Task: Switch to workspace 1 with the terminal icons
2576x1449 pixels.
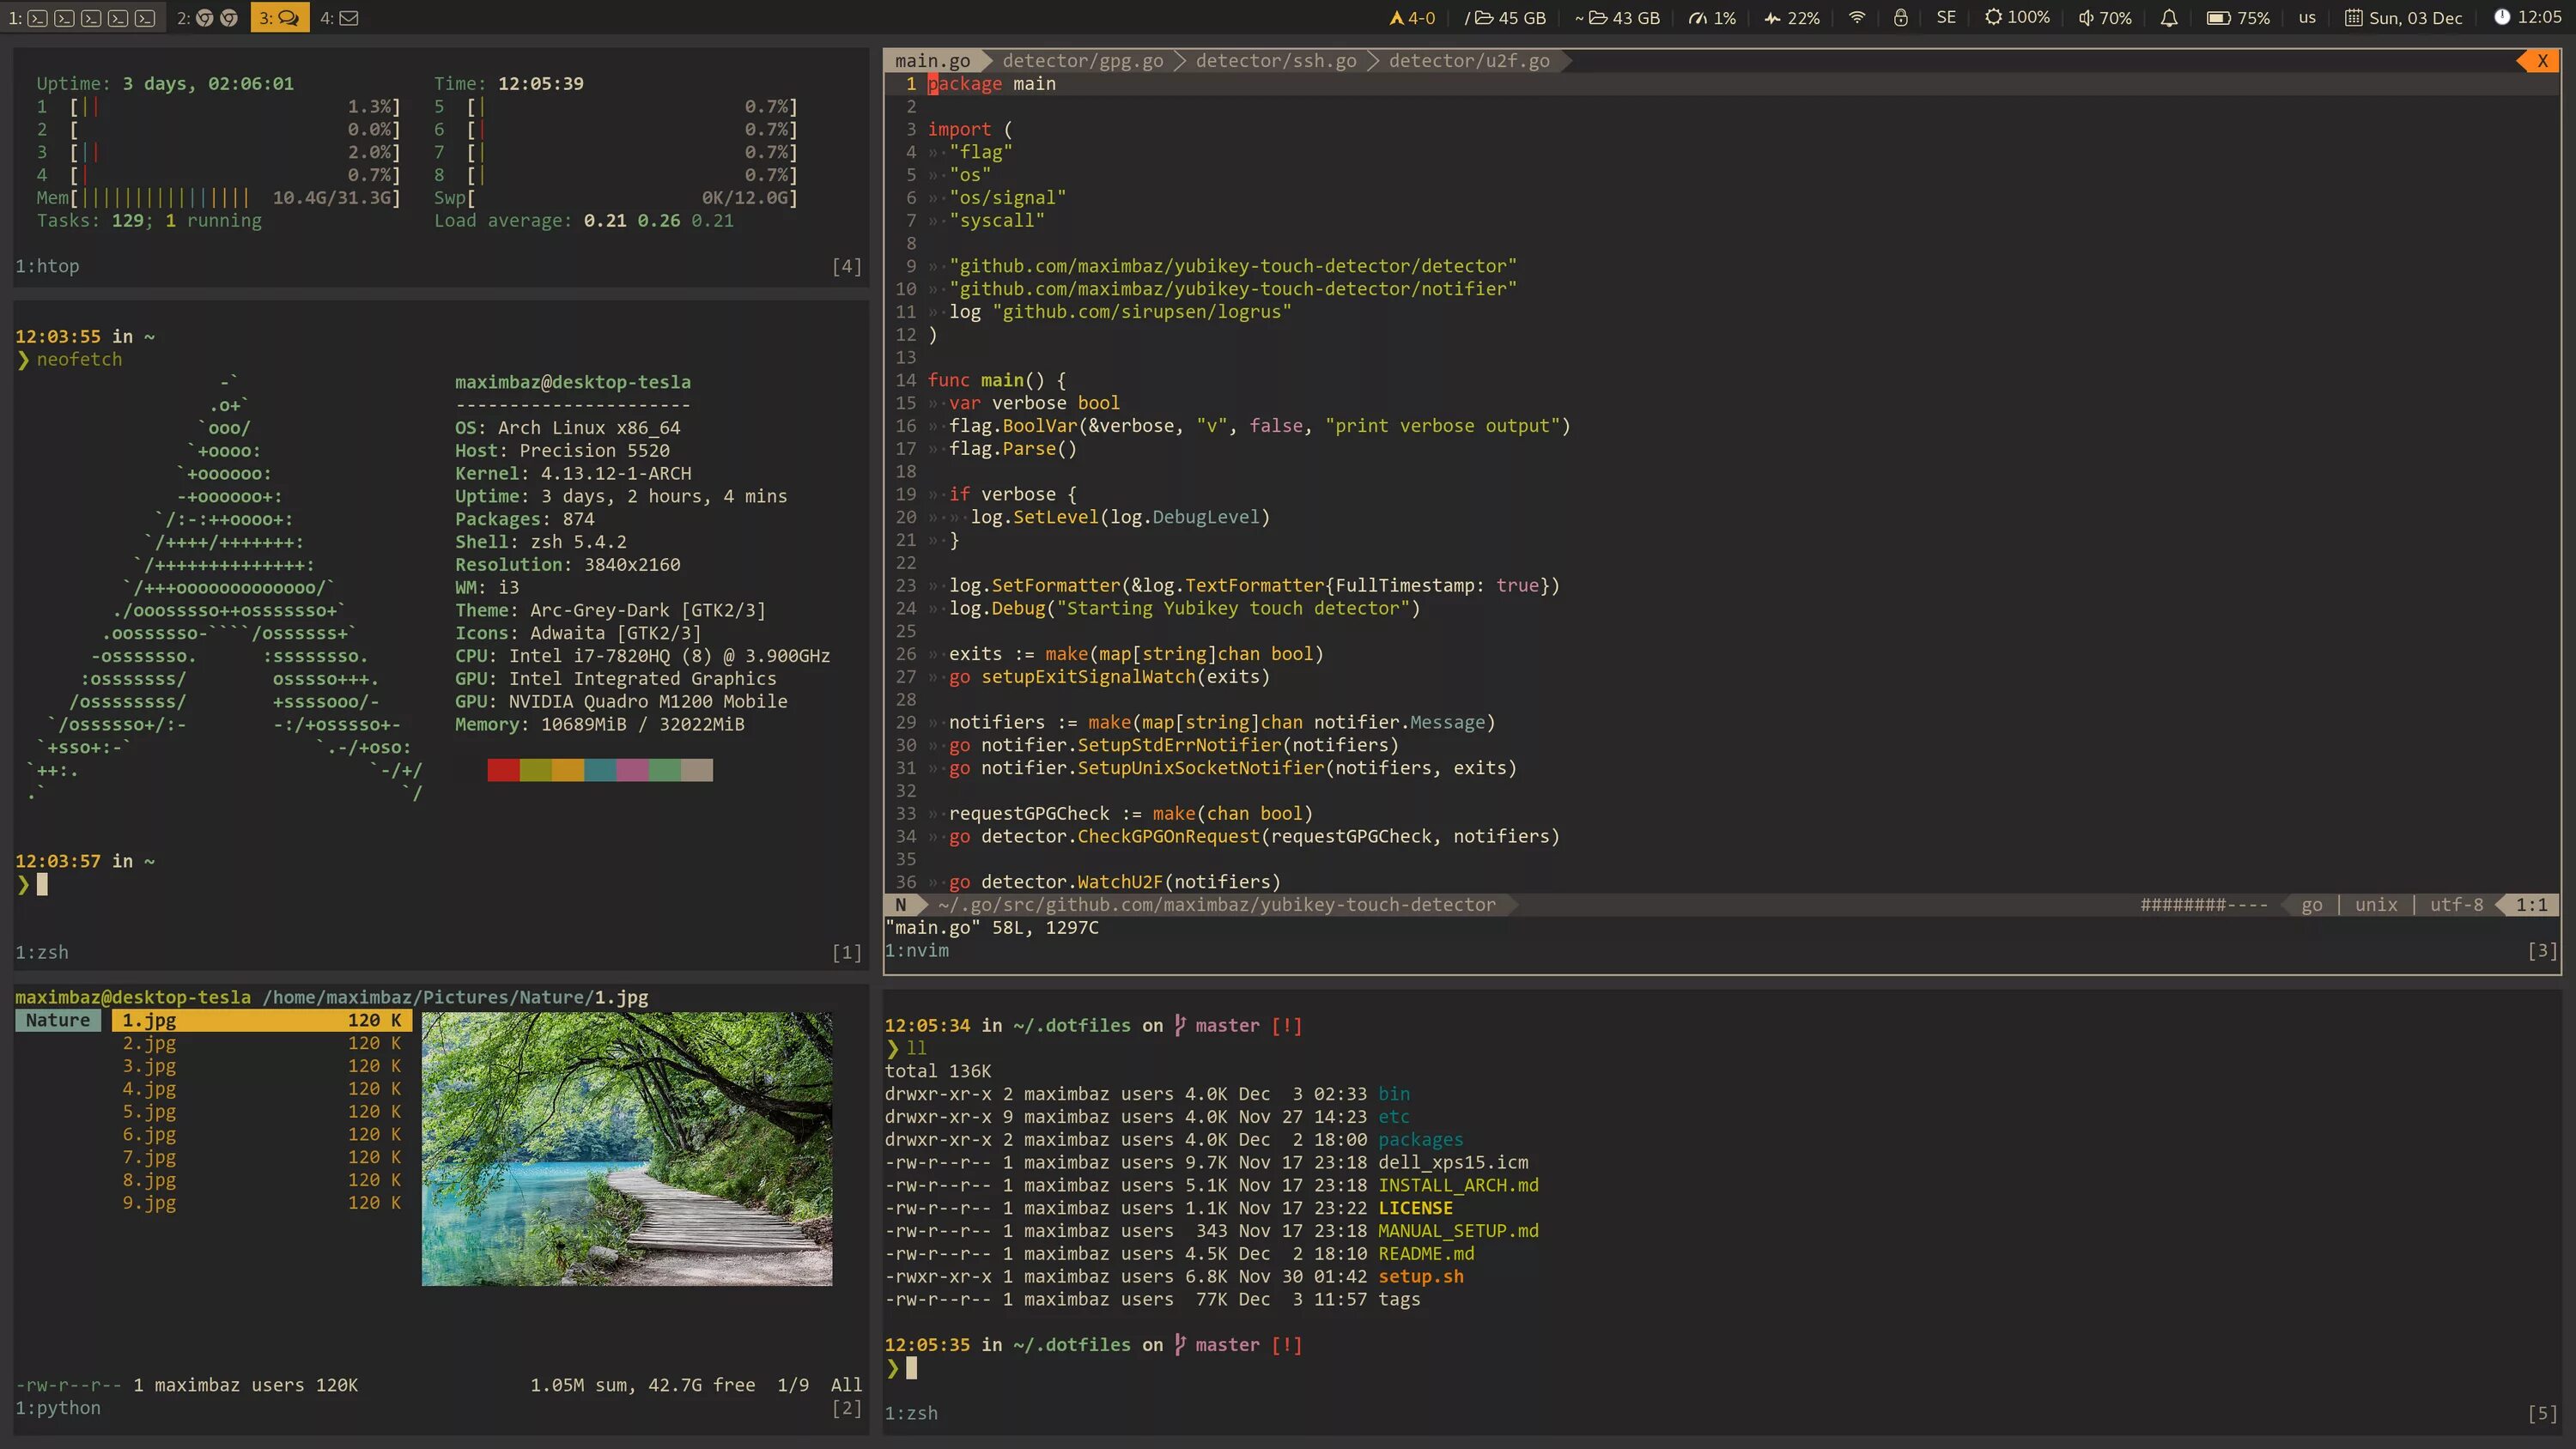Action: (82, 17)
